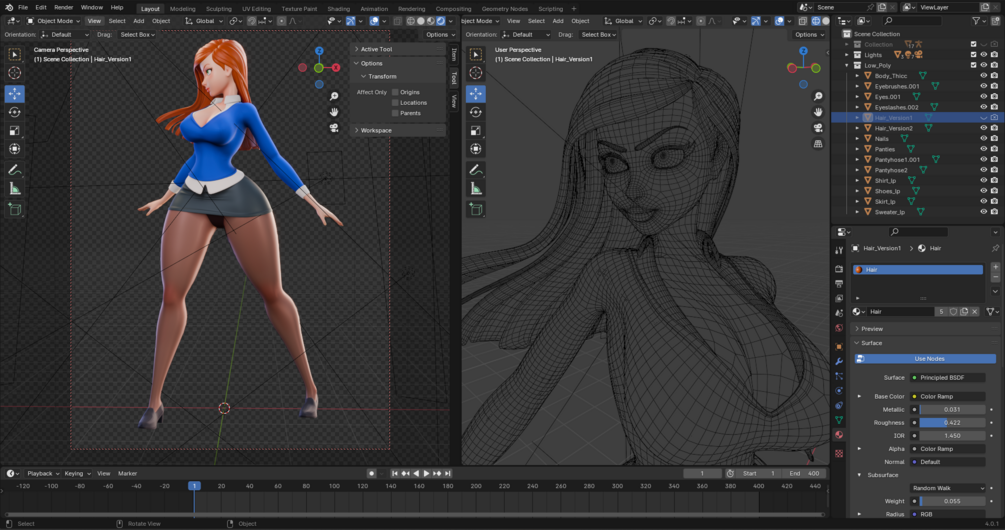Adjust the Roughness slider
This screenshot has width=1005, height=530.
pyautogui.click(x=952, y=422)
